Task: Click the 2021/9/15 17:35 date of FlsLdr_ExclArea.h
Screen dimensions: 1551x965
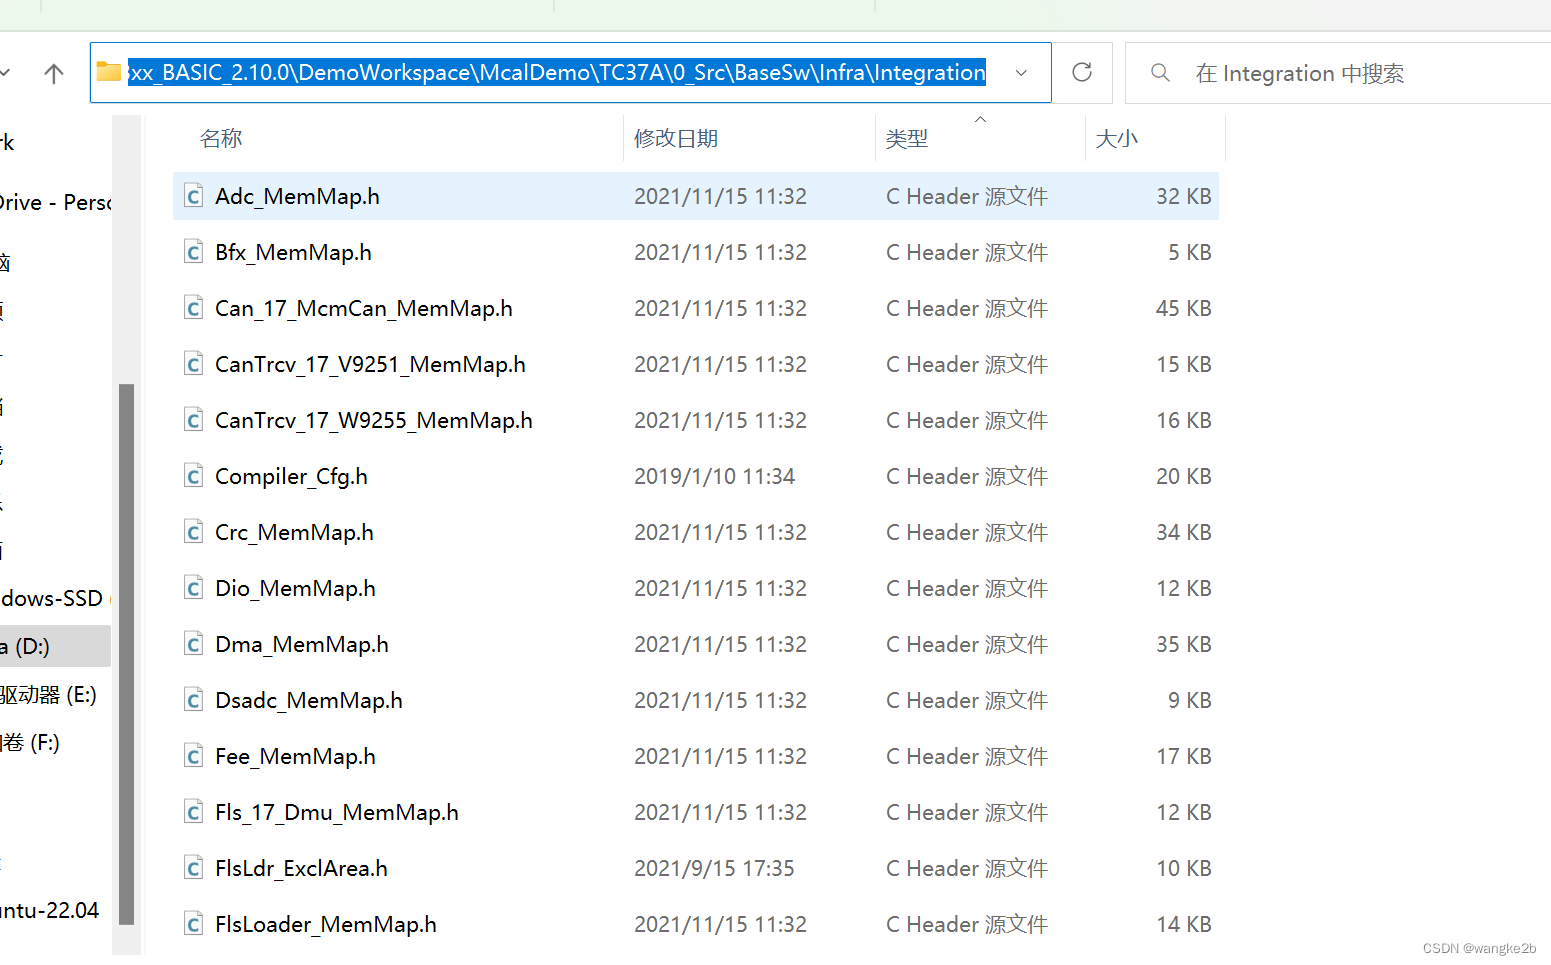Action: (714, 868)
